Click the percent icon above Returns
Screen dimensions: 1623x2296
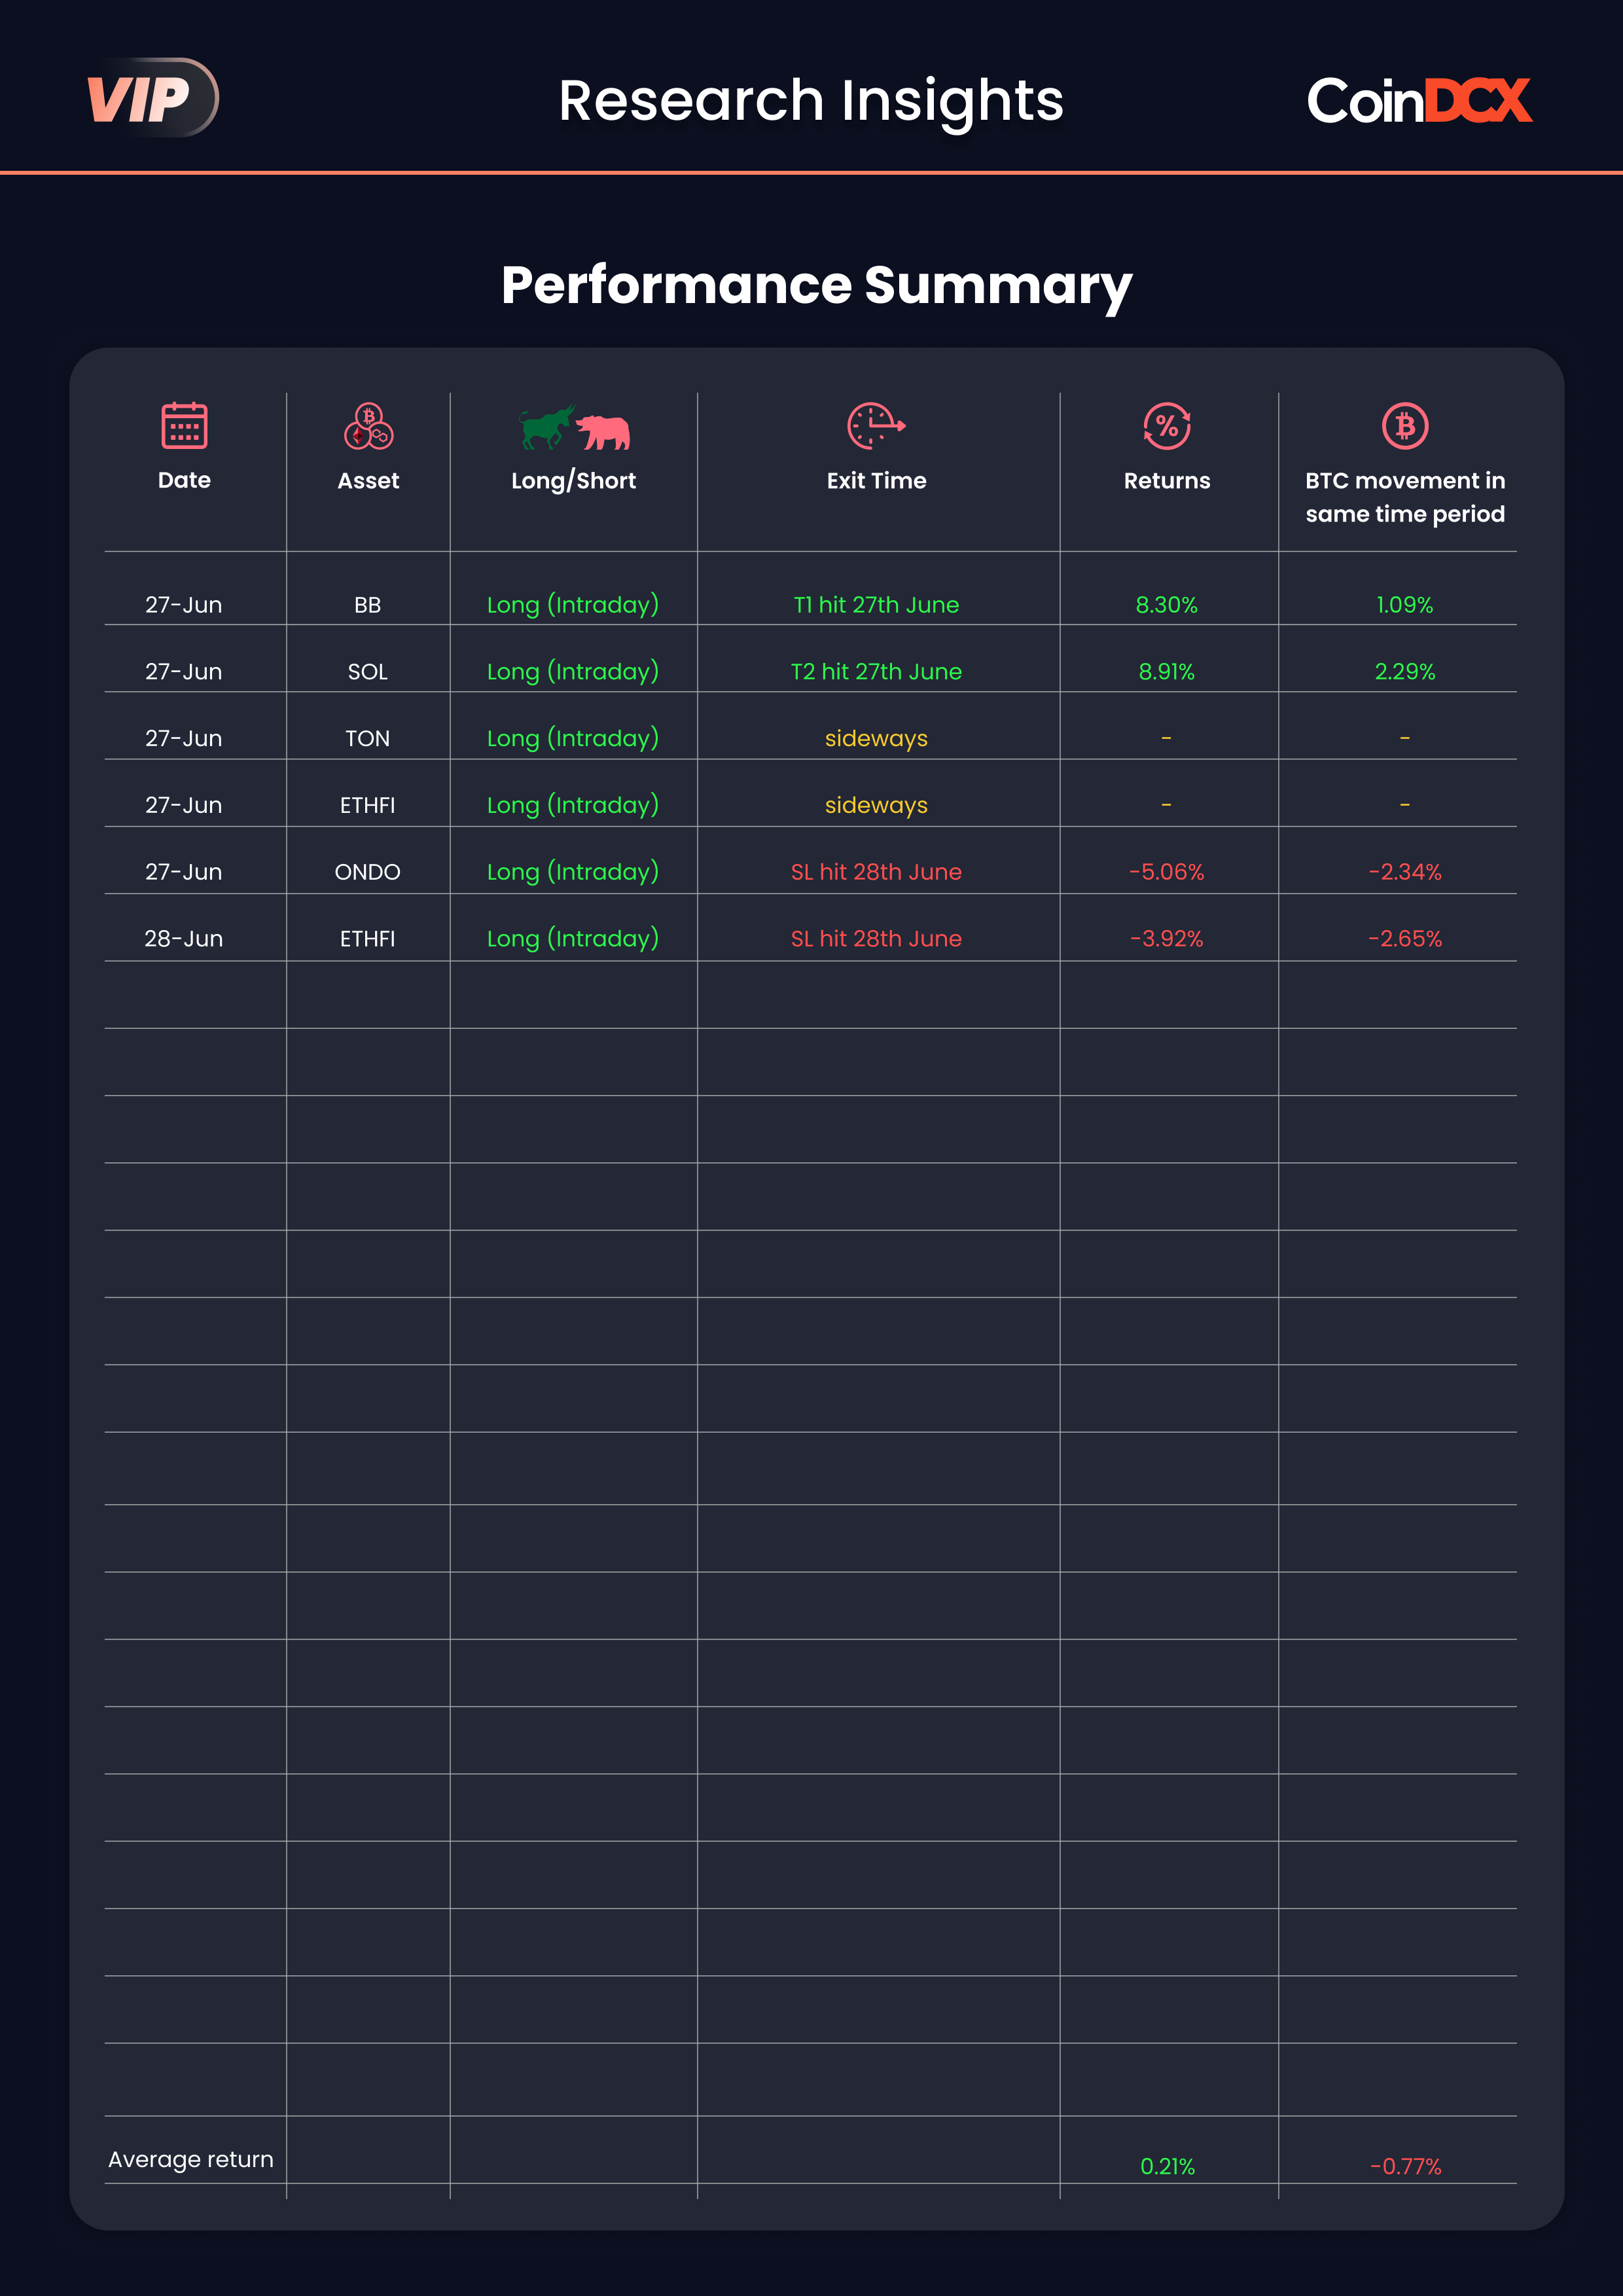click(1167, 426)
